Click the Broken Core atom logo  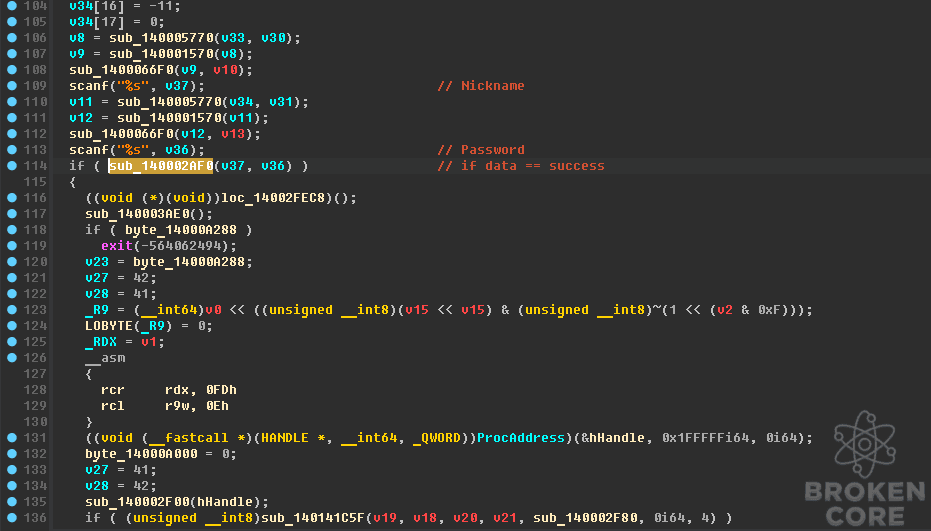(x=864, y=444)
